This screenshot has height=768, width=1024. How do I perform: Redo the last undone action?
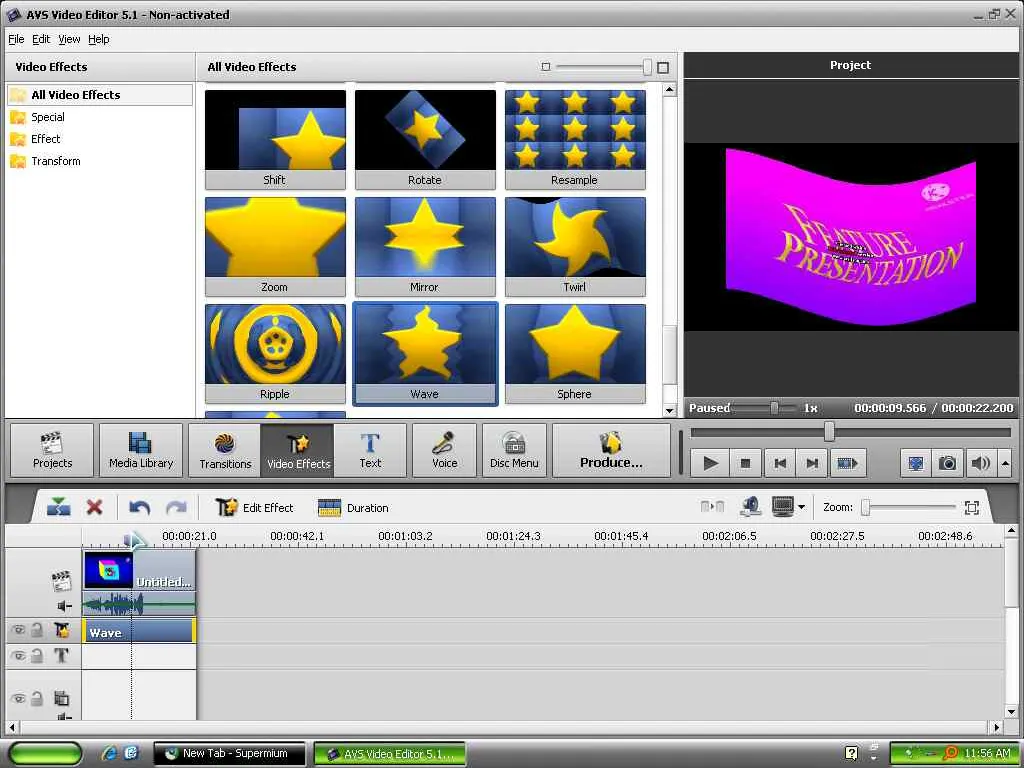176,507
